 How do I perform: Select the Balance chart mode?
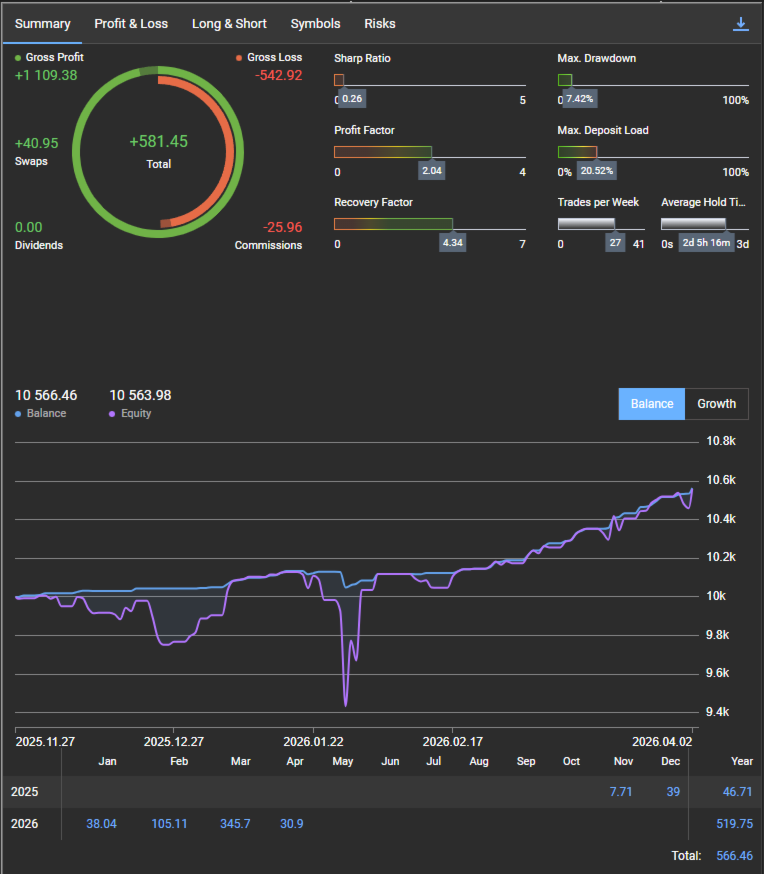click(652, 404)
